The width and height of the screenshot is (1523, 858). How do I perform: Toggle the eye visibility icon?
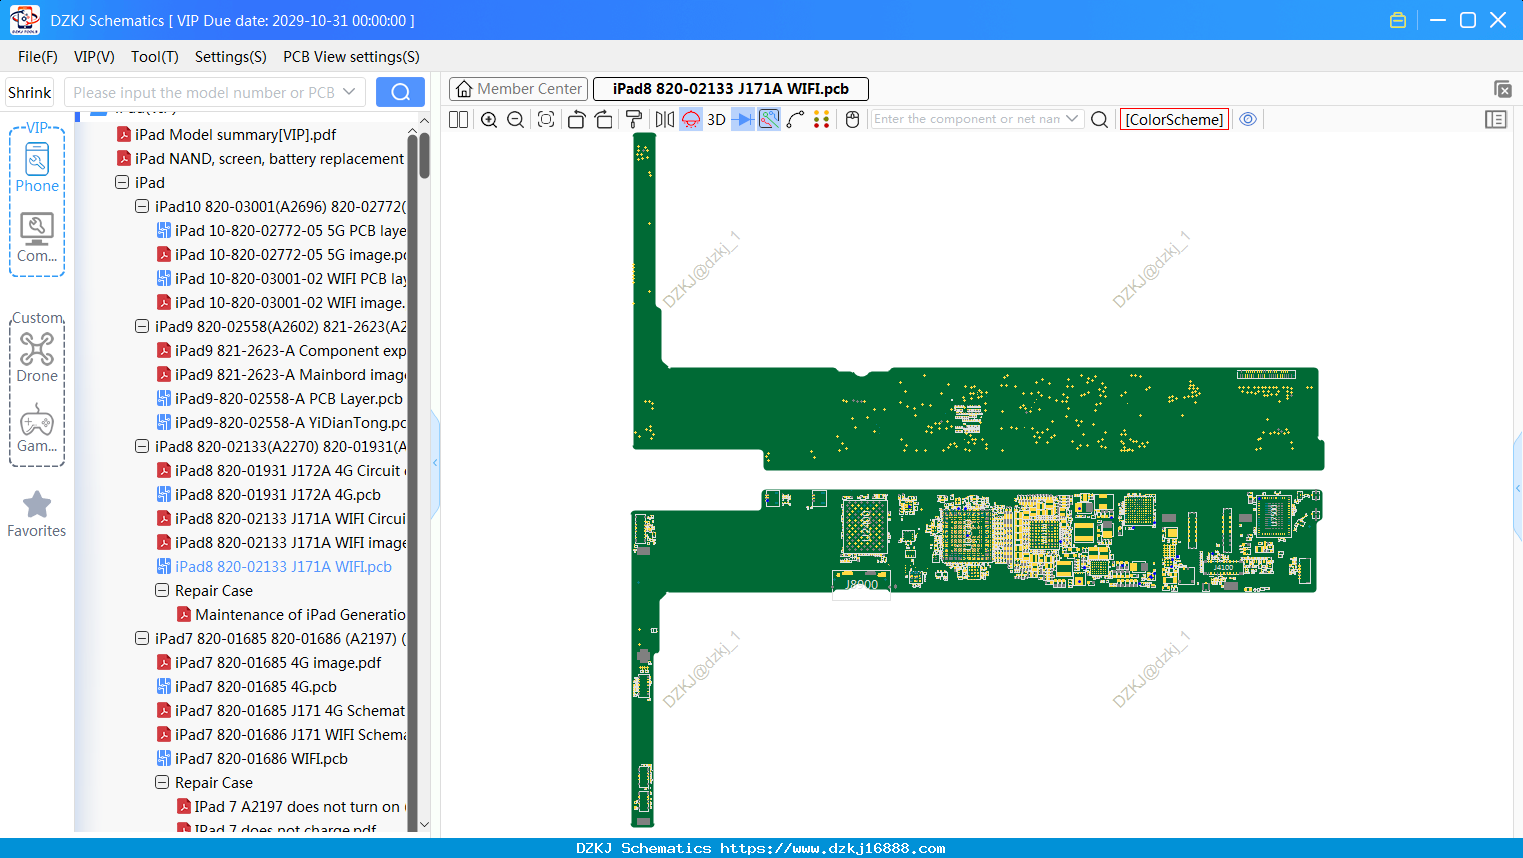point(1248,119)
